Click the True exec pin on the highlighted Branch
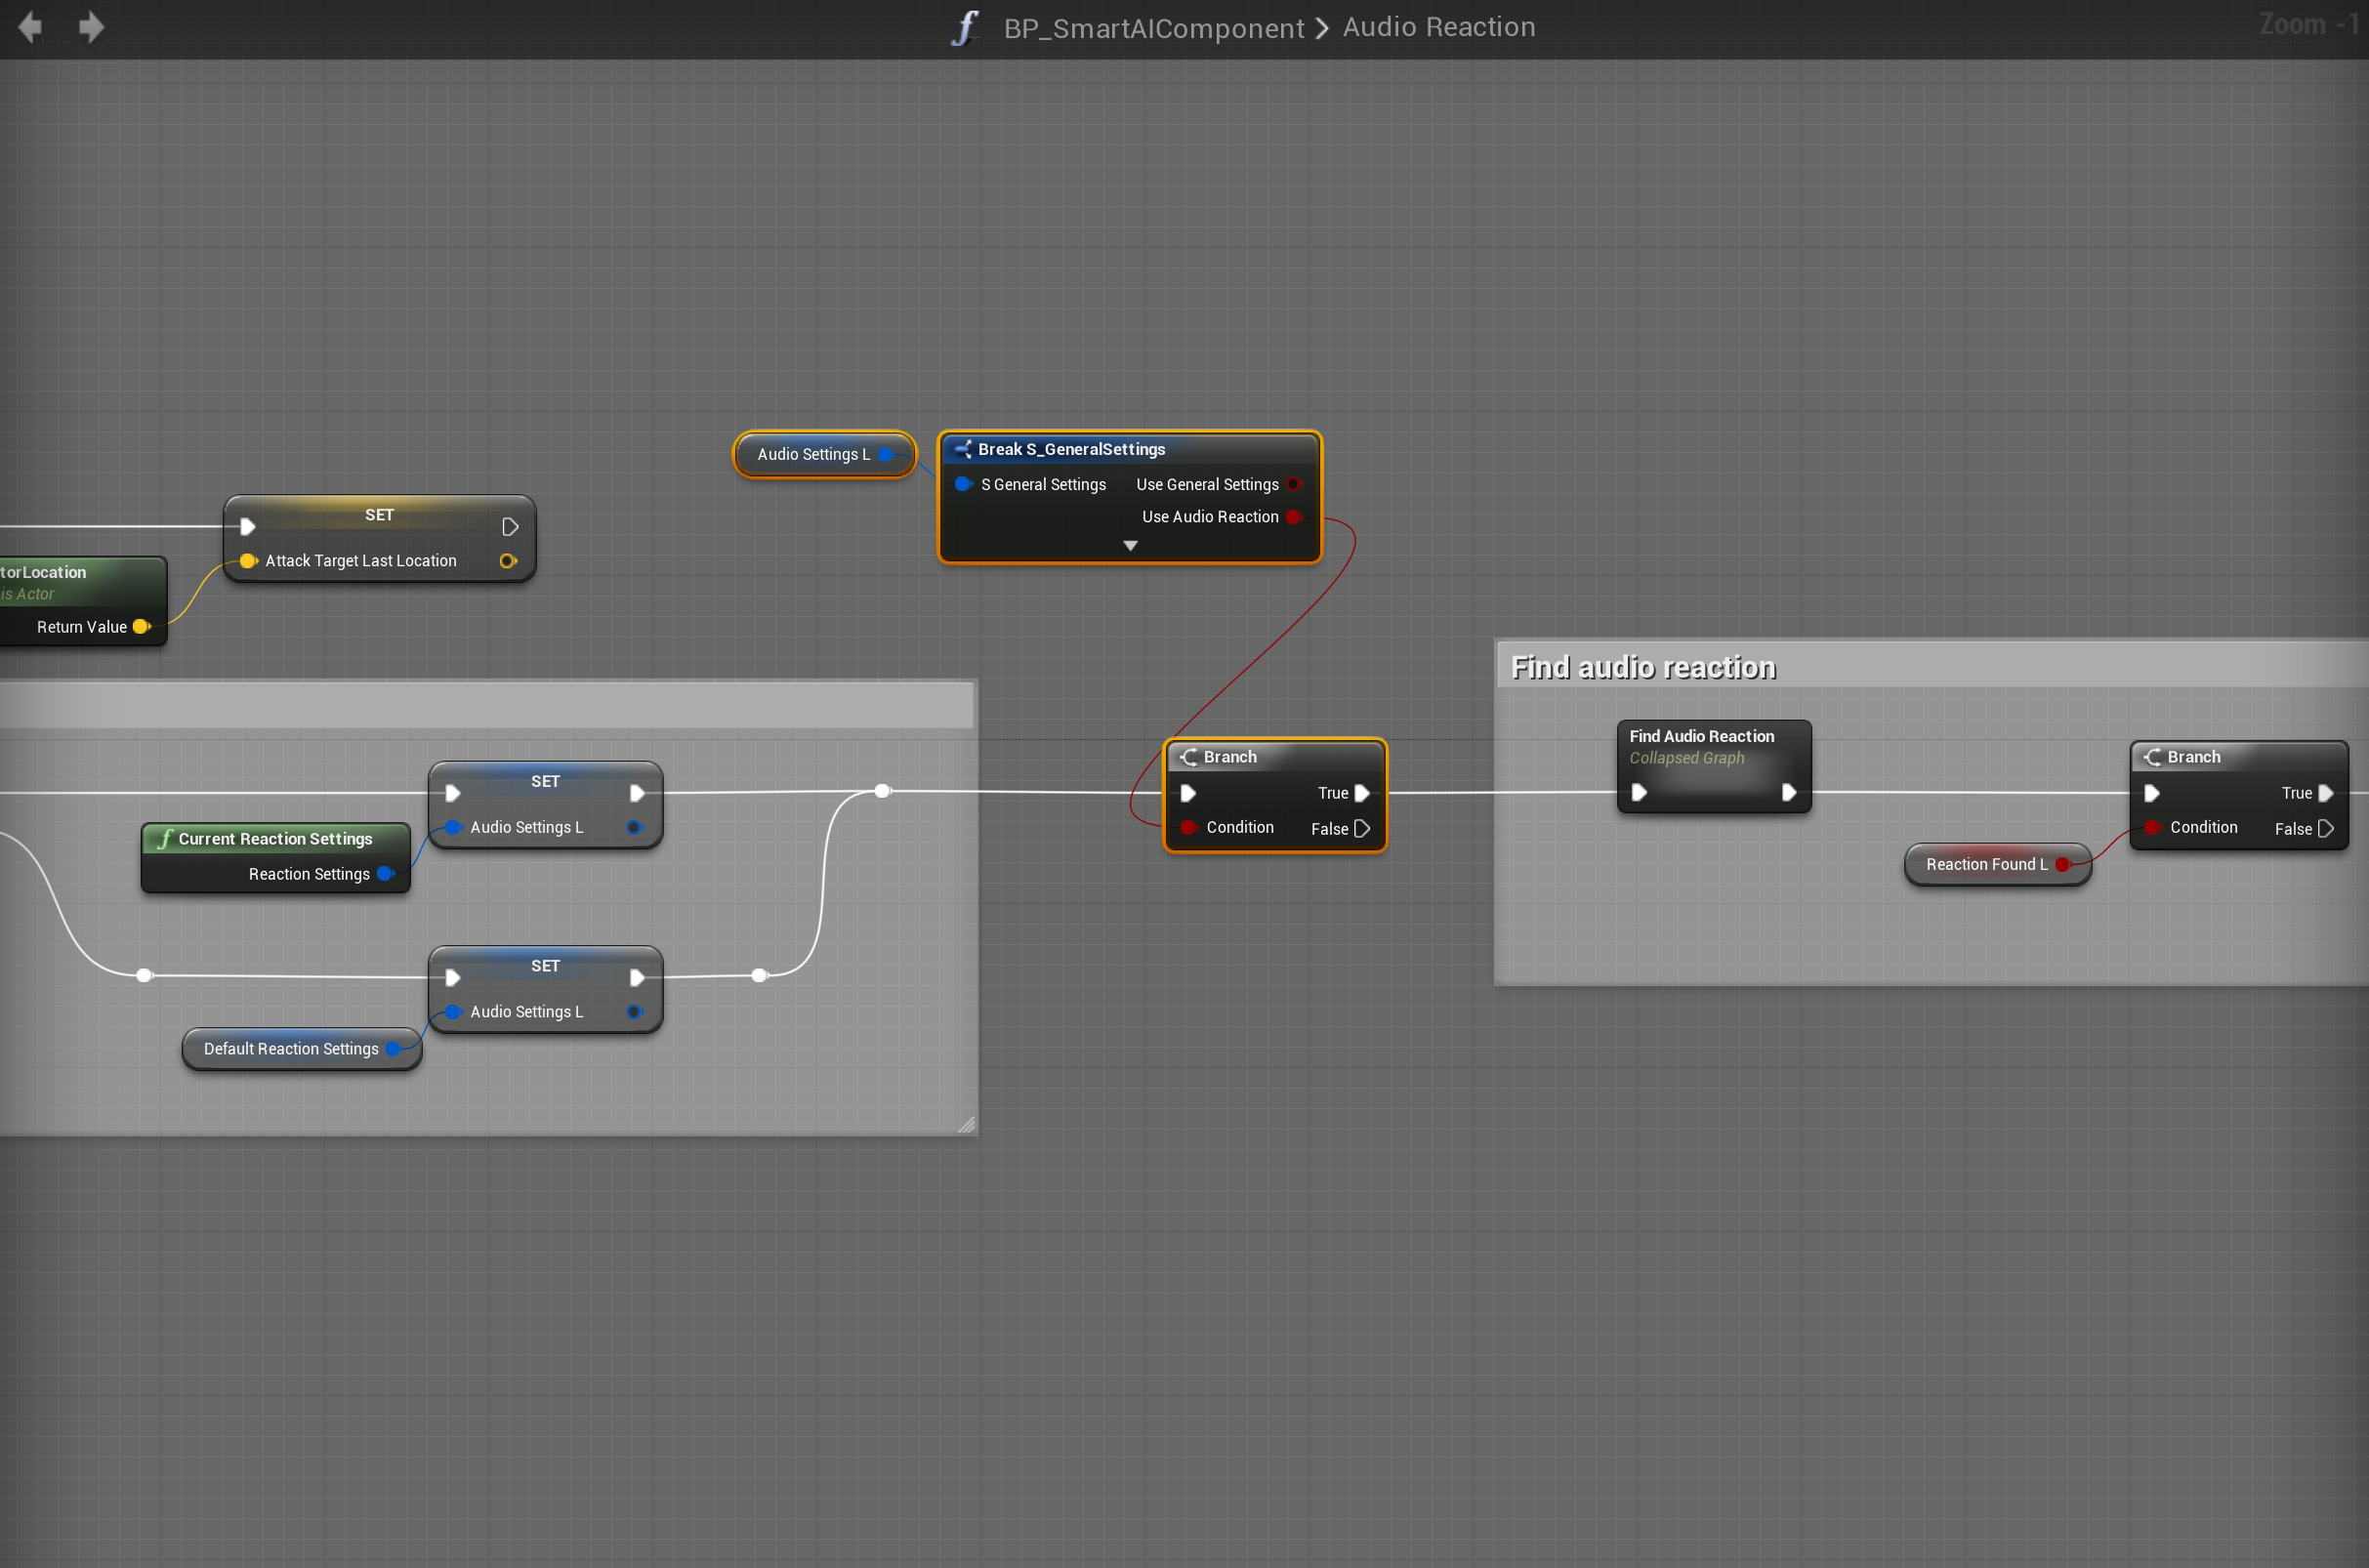The image size is (2369, 1568). pyautogui.click(x=1361, y=793)
